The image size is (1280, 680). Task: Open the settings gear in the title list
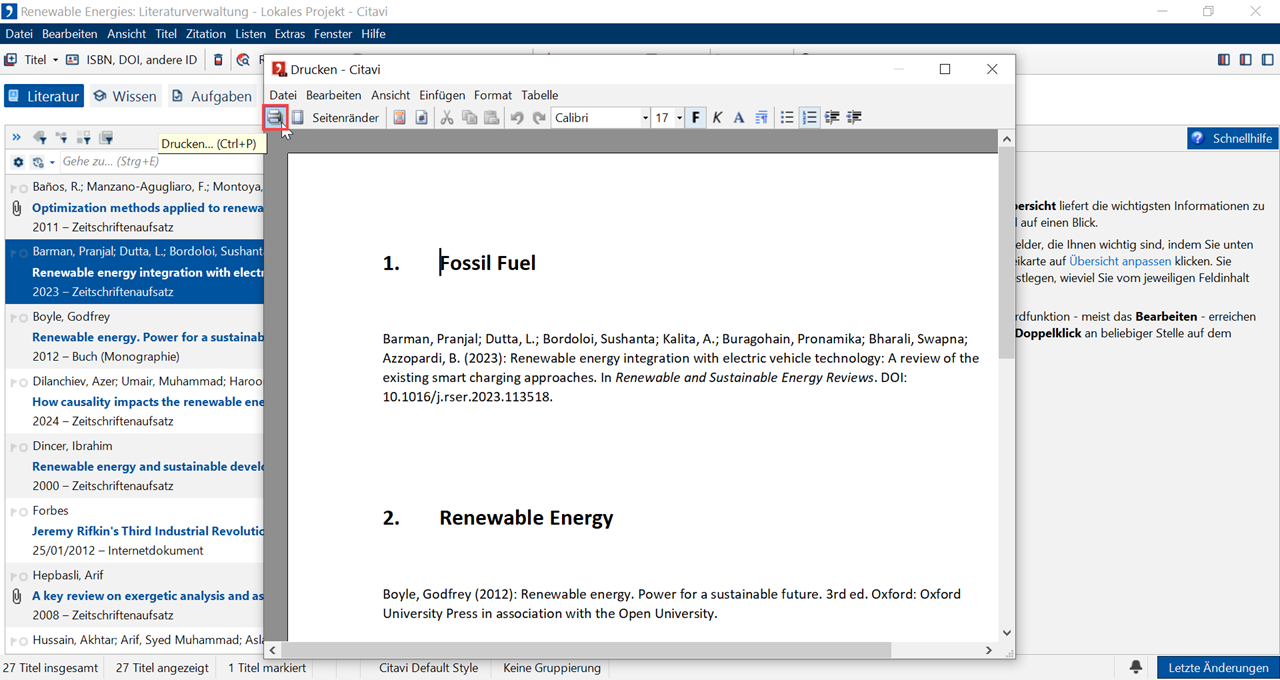click(18, 162)
